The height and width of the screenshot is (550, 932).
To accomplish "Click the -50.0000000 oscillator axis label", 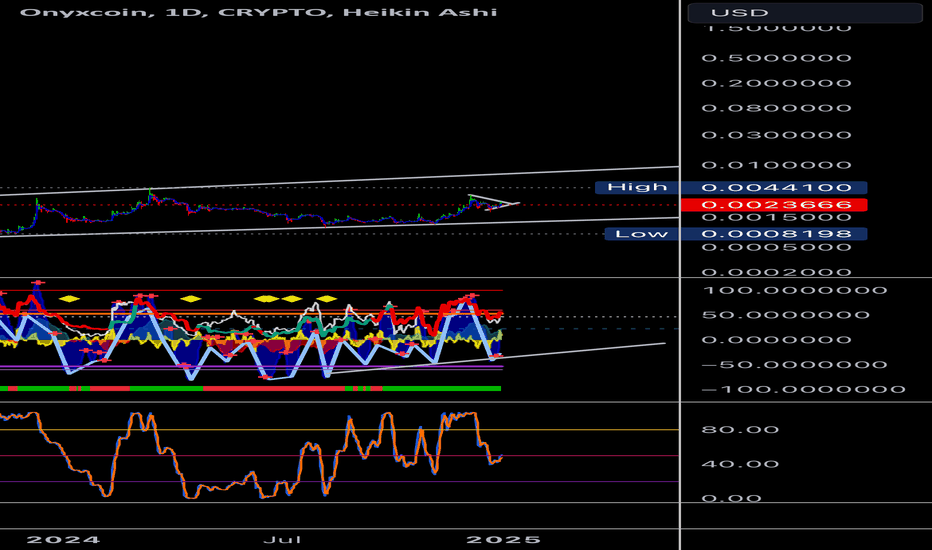I will (795, 365).
